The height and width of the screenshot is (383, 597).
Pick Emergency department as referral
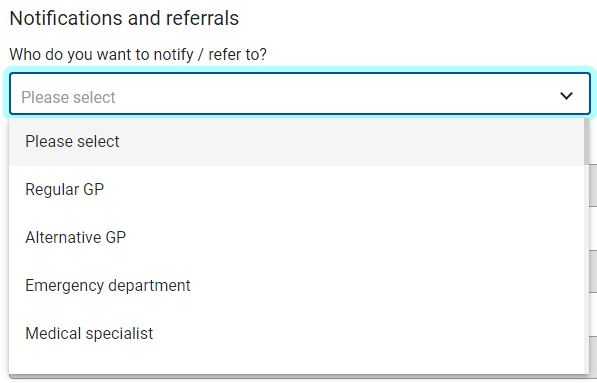point(296,286)
